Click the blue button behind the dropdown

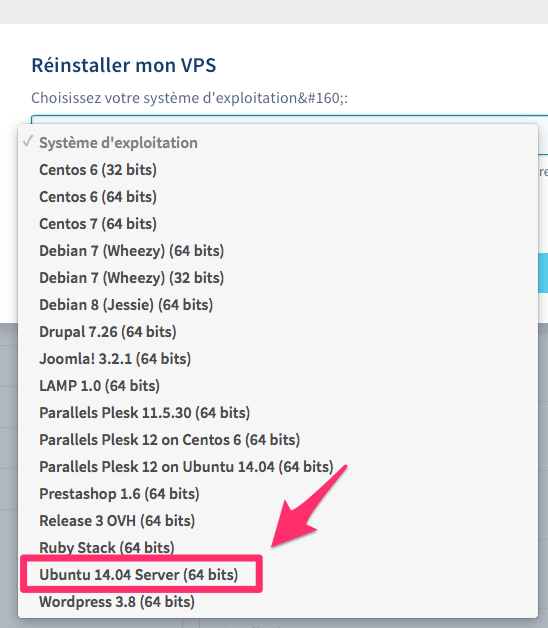pos(543,273)
